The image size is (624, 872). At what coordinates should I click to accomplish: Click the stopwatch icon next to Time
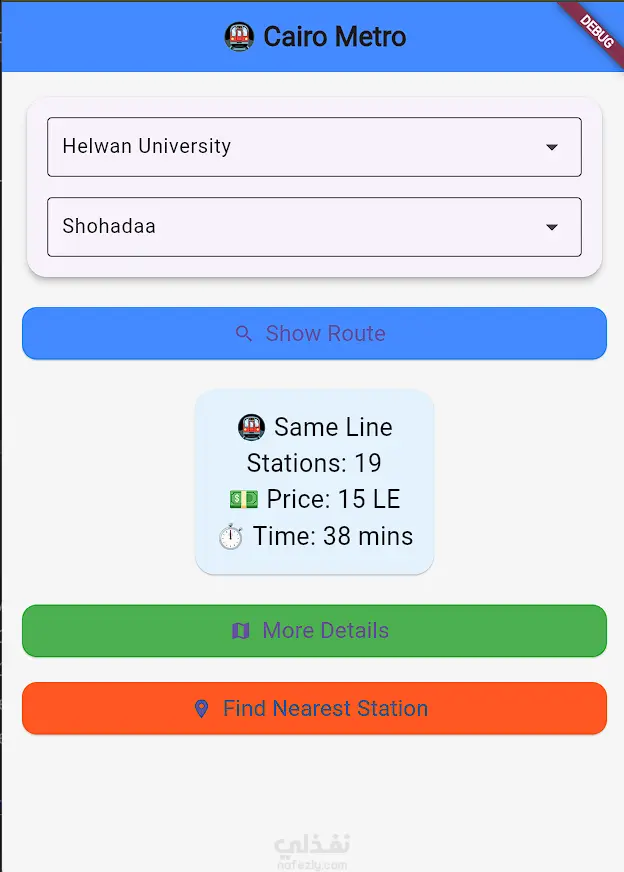point(231,536)
